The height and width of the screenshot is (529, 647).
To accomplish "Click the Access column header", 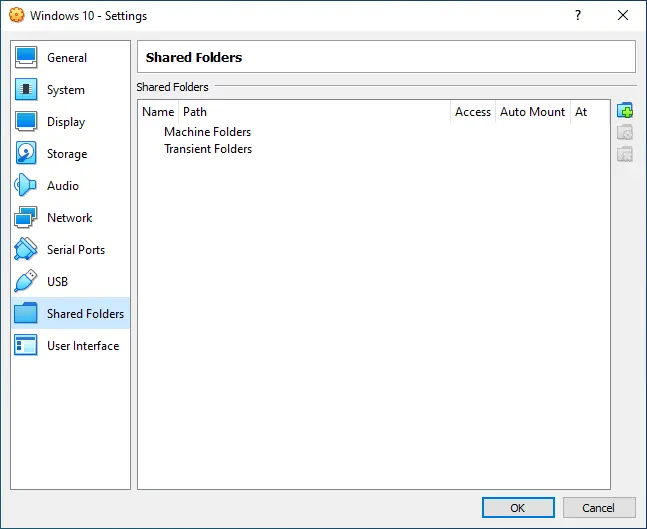I will [473, 112].
